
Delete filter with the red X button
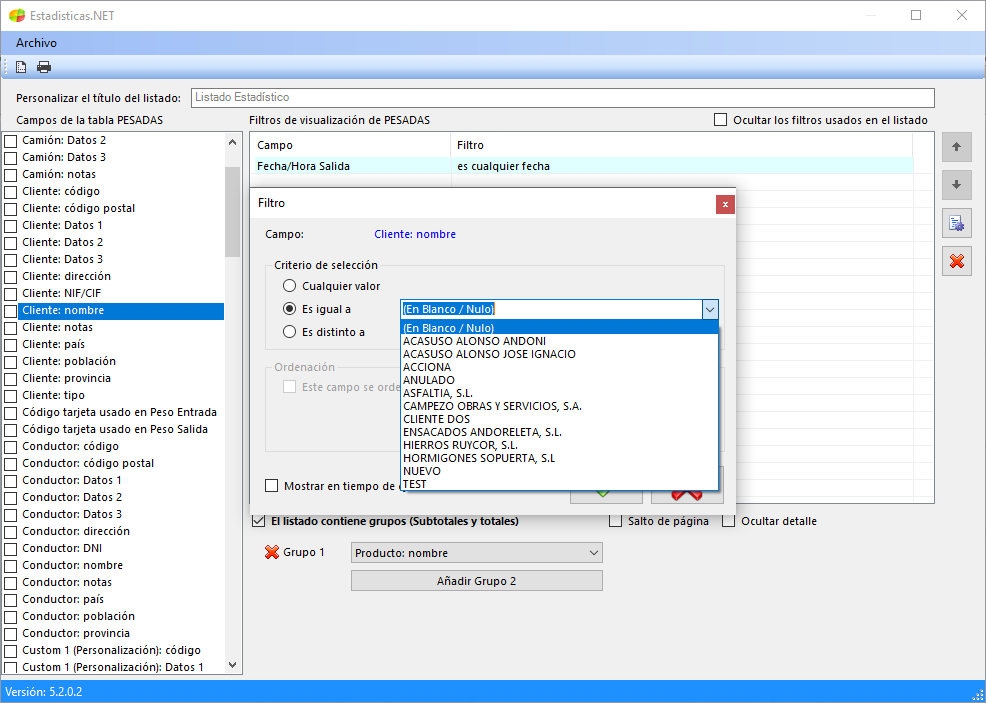click(x=956, y=260)
